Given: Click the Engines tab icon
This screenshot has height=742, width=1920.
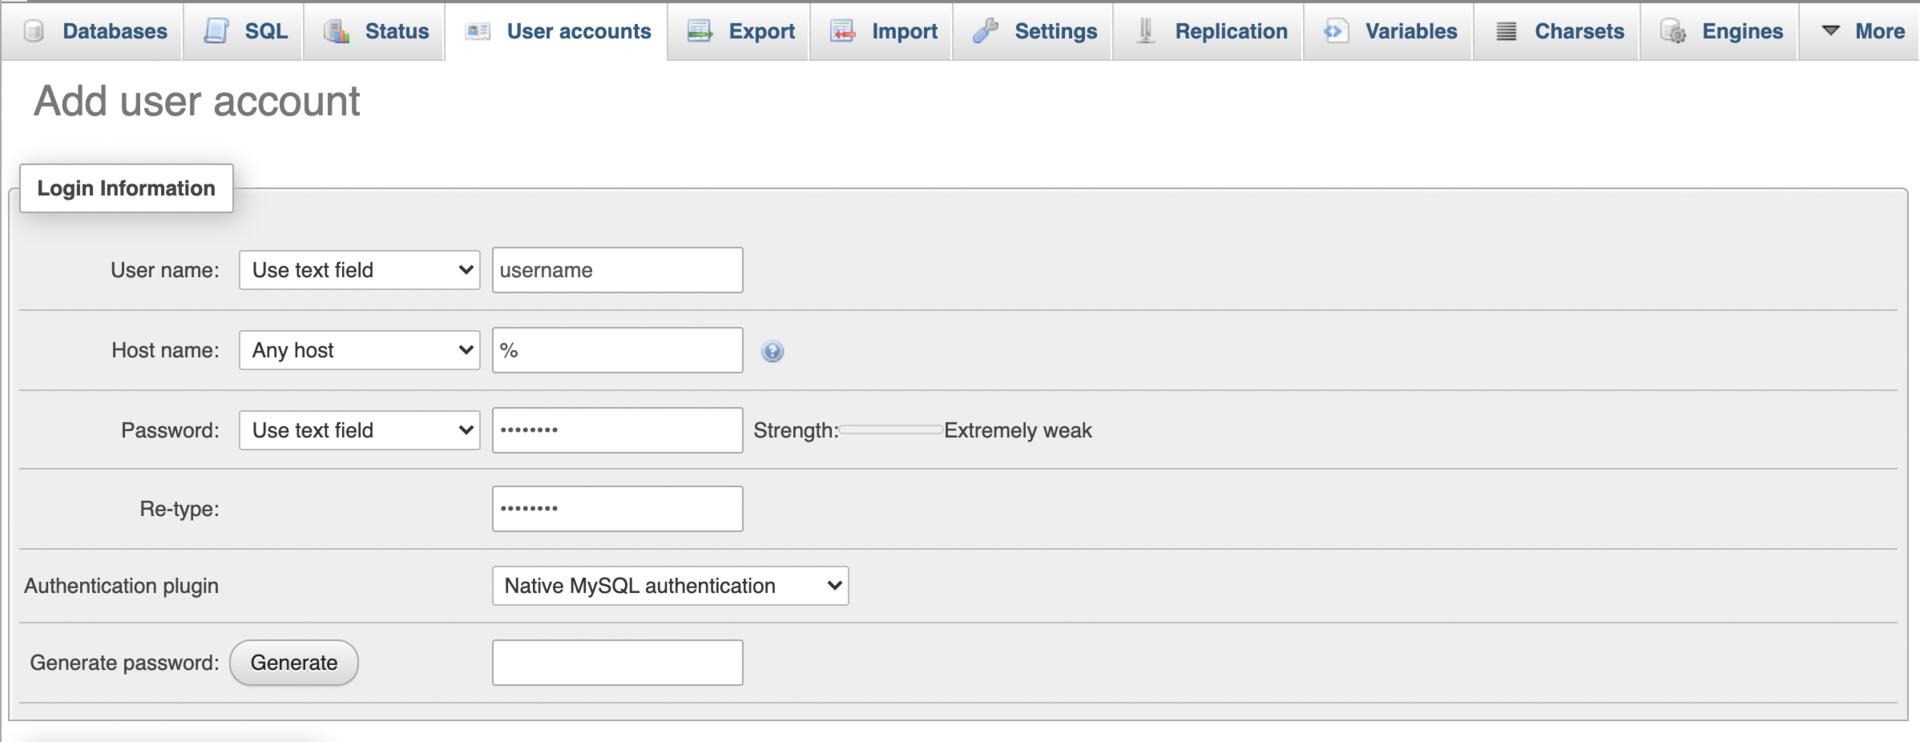Looking at the screenshot, I should pyautogui.click(x=1673, y=31).
